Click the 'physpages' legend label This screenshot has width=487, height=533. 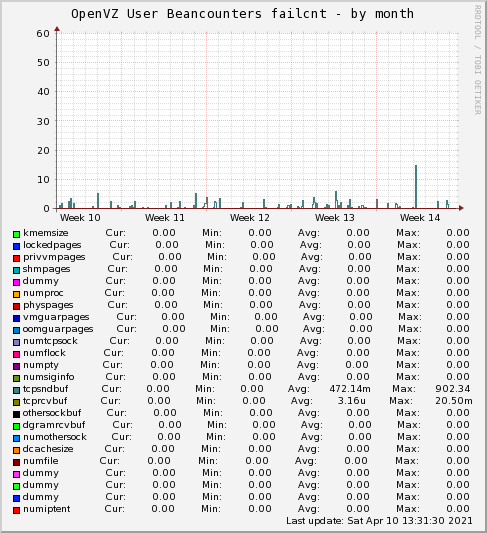[x=48, y=305]
